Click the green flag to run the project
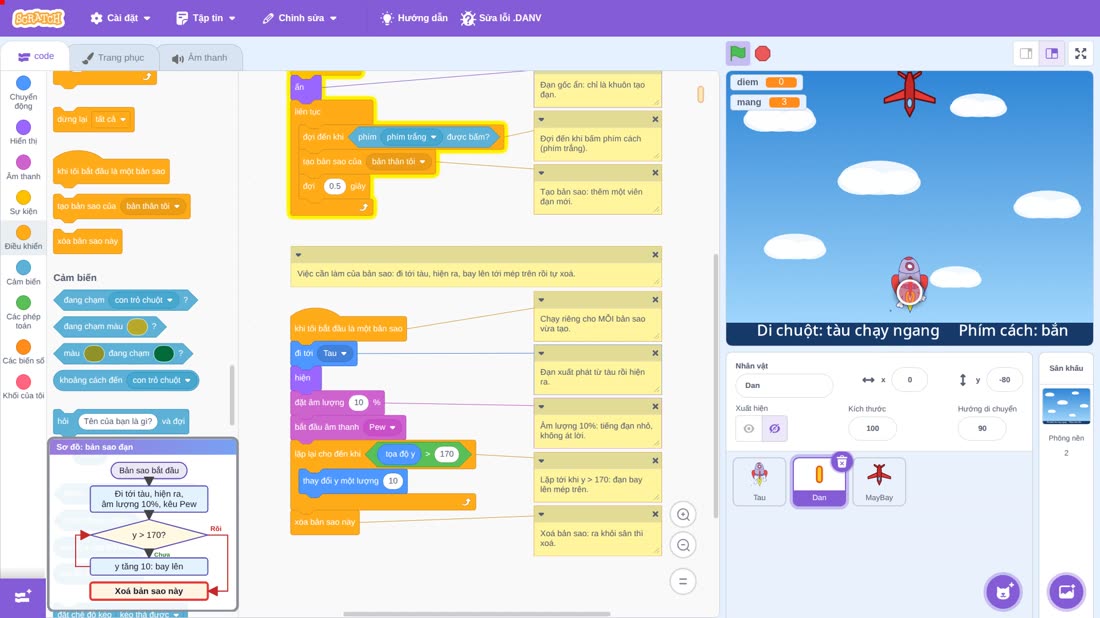Image resolution: width=1100 pixels, height=618 pixels. coord(737,53)
